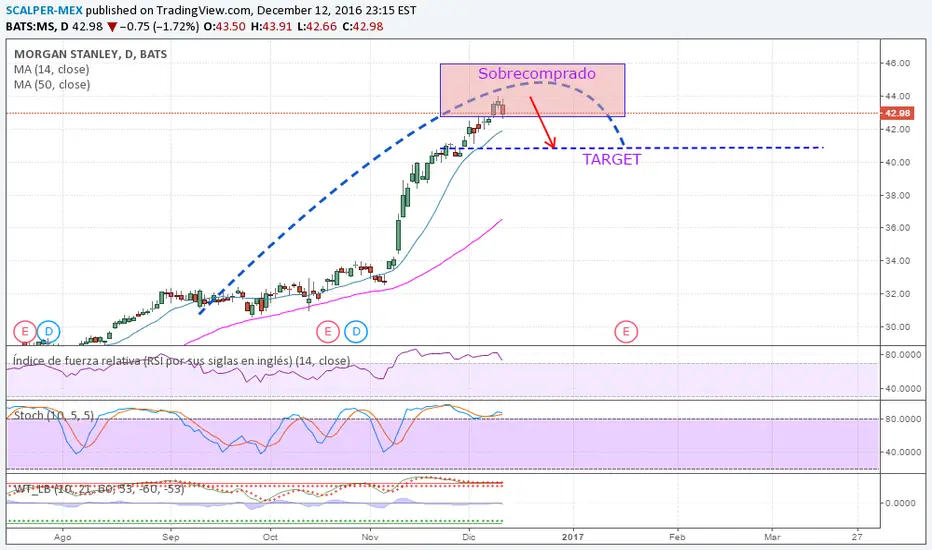The height and width of the screenshot is (550, 932).
Task: Click the 32.00 price axis label
Action: tap(898, 294)
